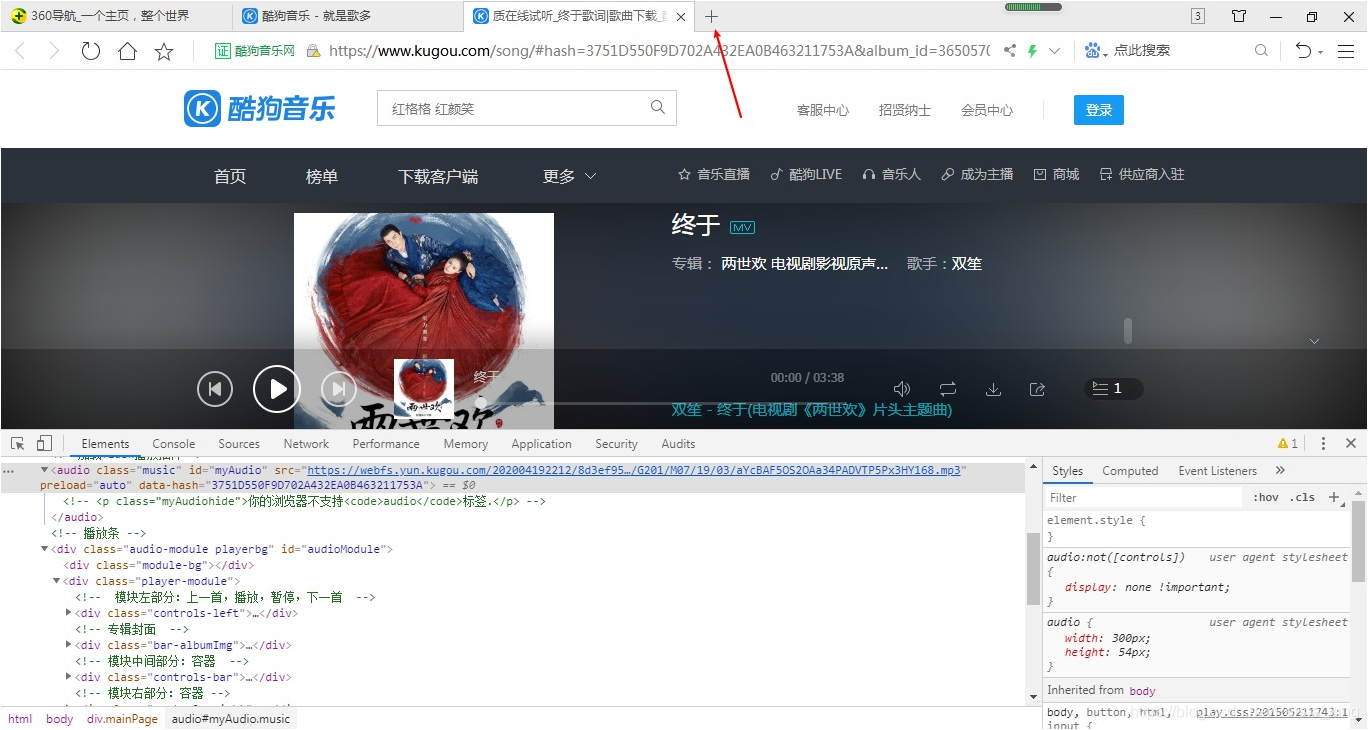The width and height of the screenshot is (1368, 730).
Task: Toggle the bookmark star in the address bar
Action: (x=163, y=49)
